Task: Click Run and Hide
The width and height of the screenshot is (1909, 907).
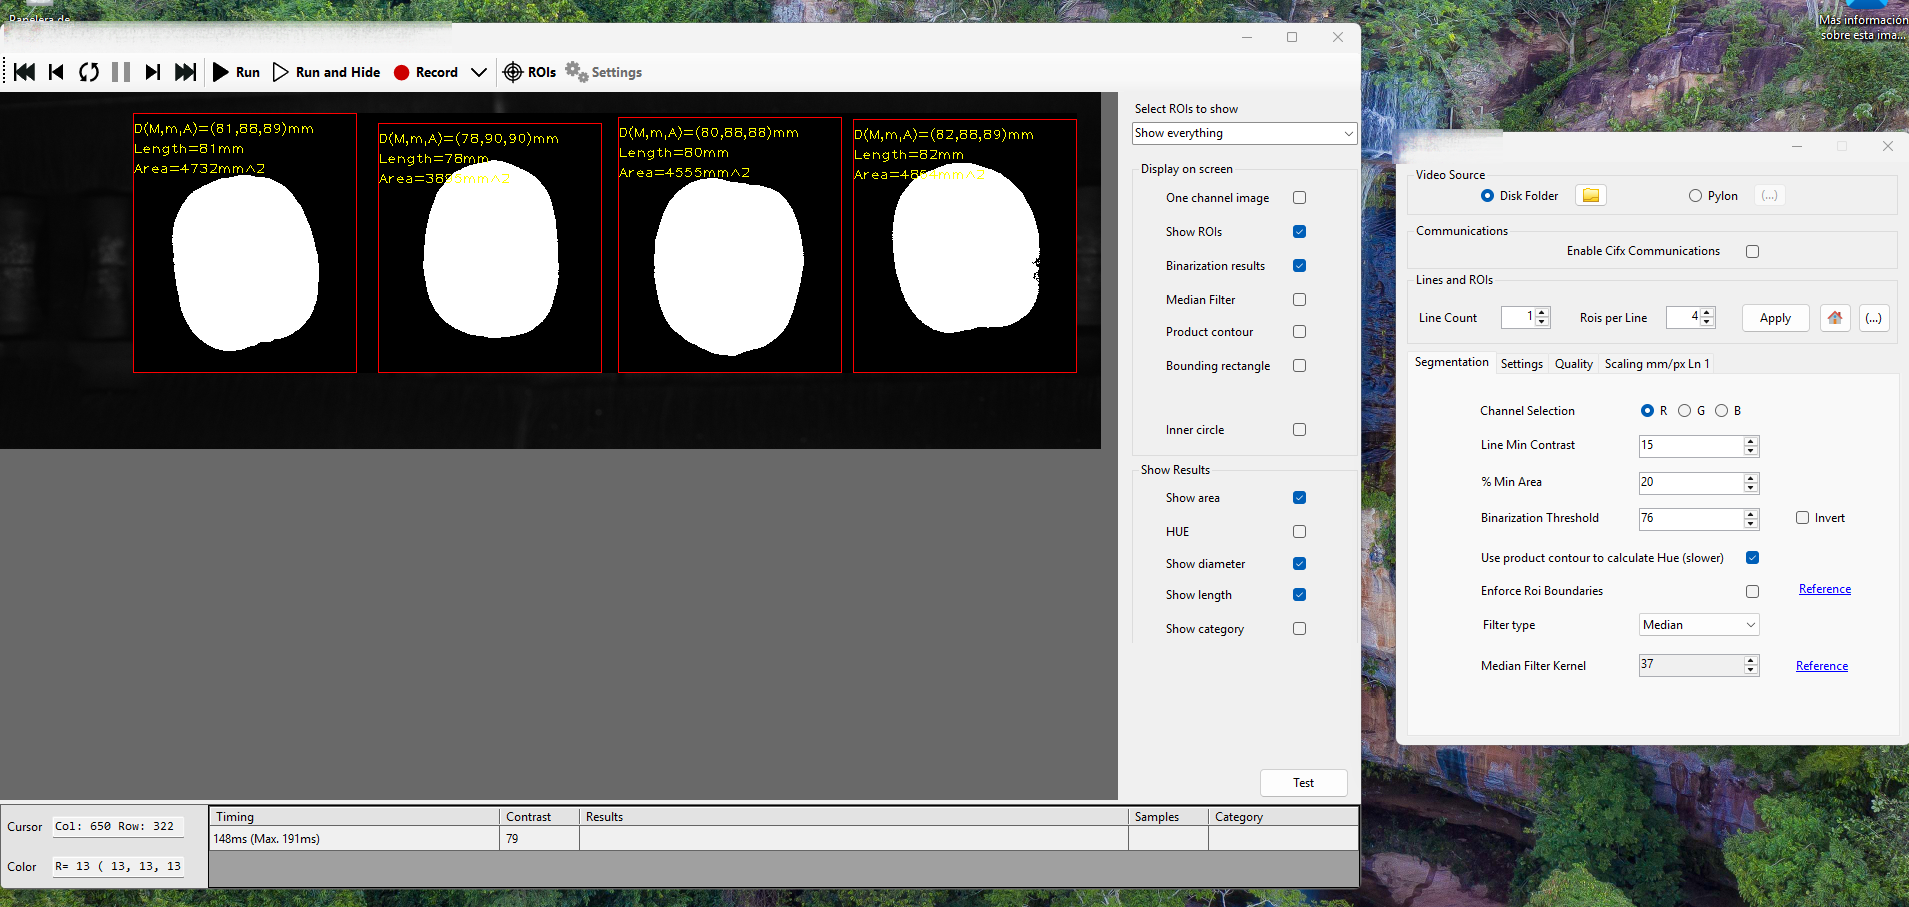Action: [326, 72]
